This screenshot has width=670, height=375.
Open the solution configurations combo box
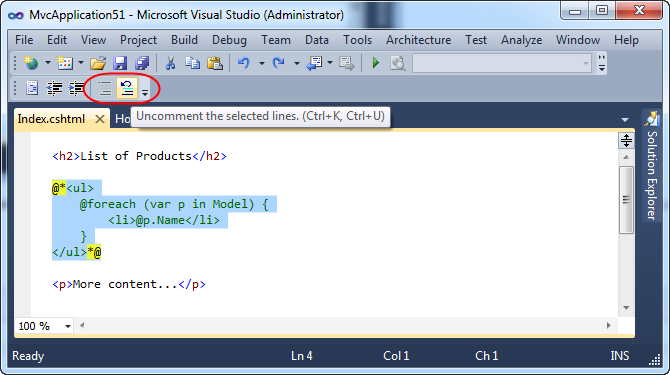pos(502,63)
